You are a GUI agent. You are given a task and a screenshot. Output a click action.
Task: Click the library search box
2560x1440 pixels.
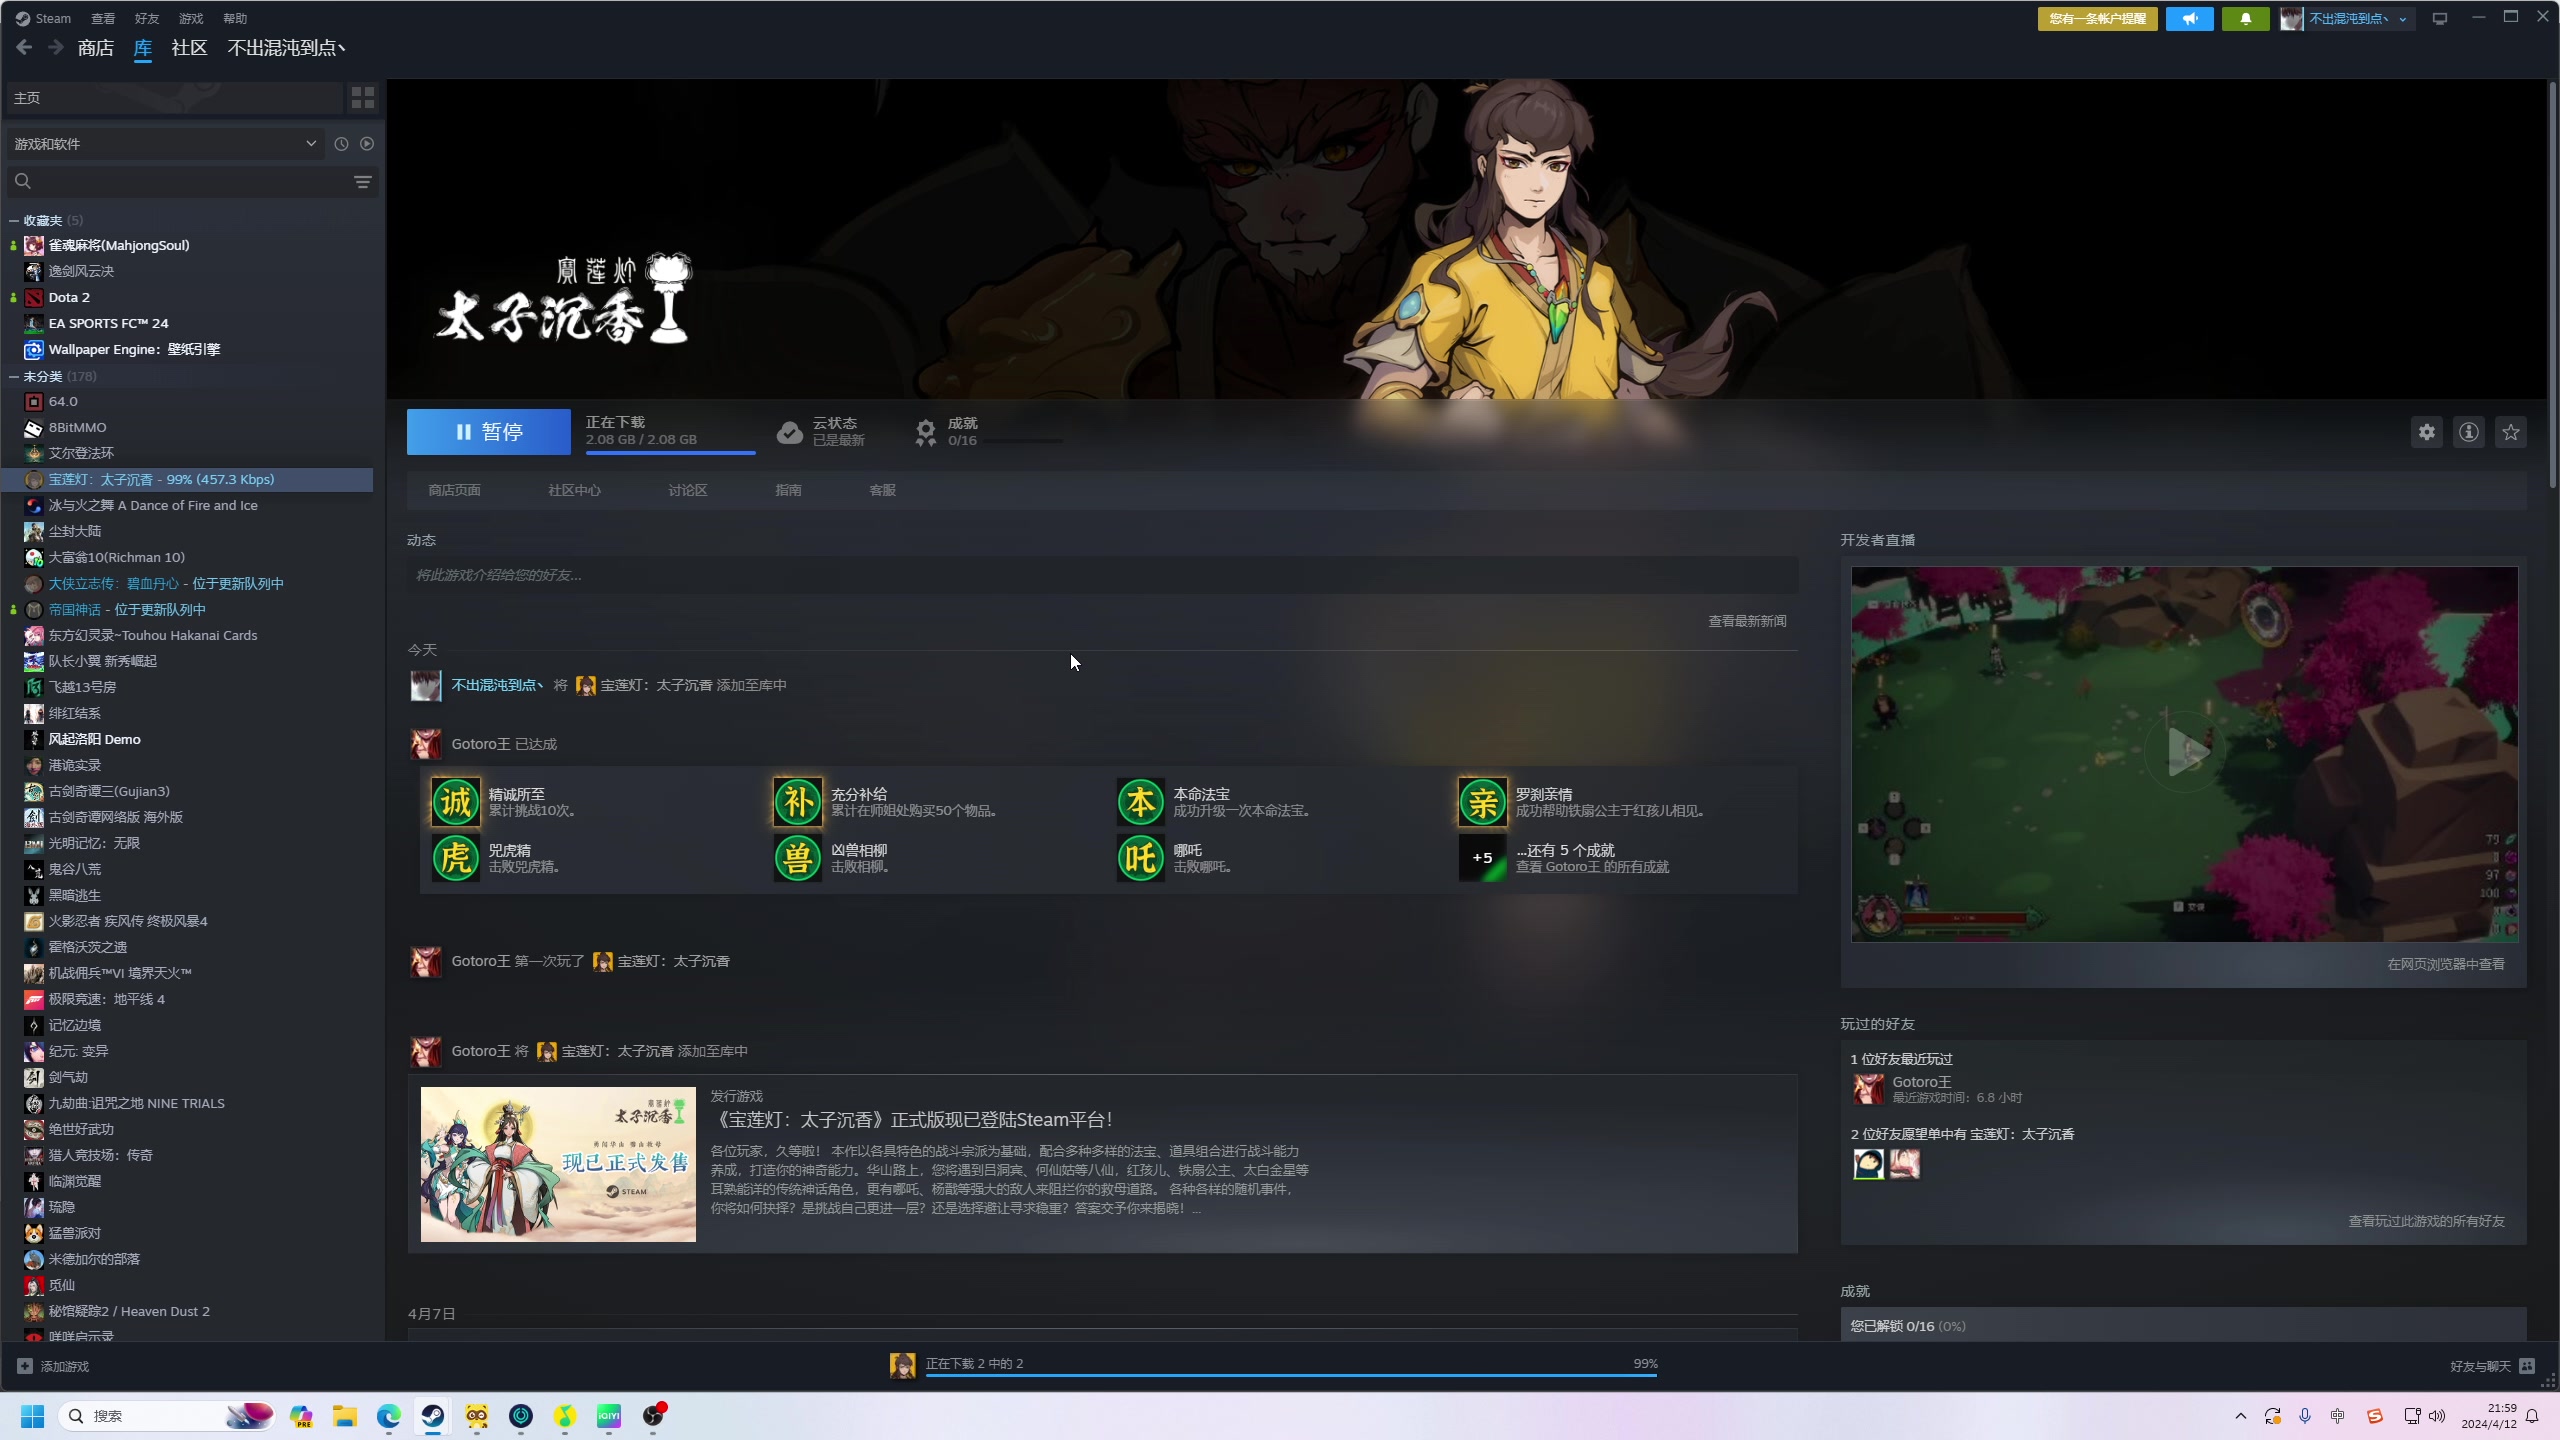pyautogui.click(x=190, y=181)
